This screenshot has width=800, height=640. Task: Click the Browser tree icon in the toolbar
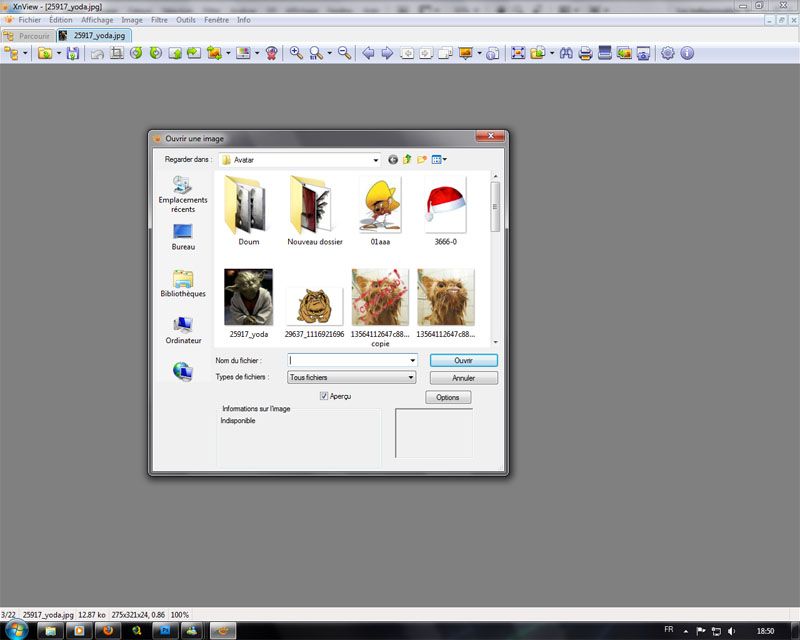click(x=11, y=53)
